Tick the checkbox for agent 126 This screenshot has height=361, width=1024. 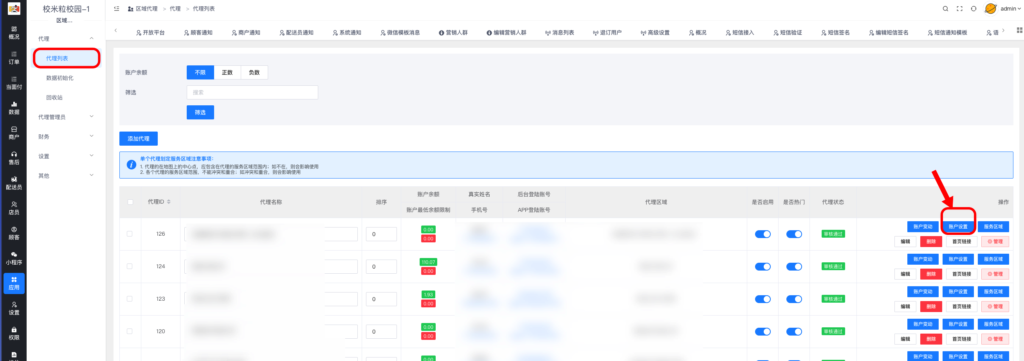(x=130, y=234)
